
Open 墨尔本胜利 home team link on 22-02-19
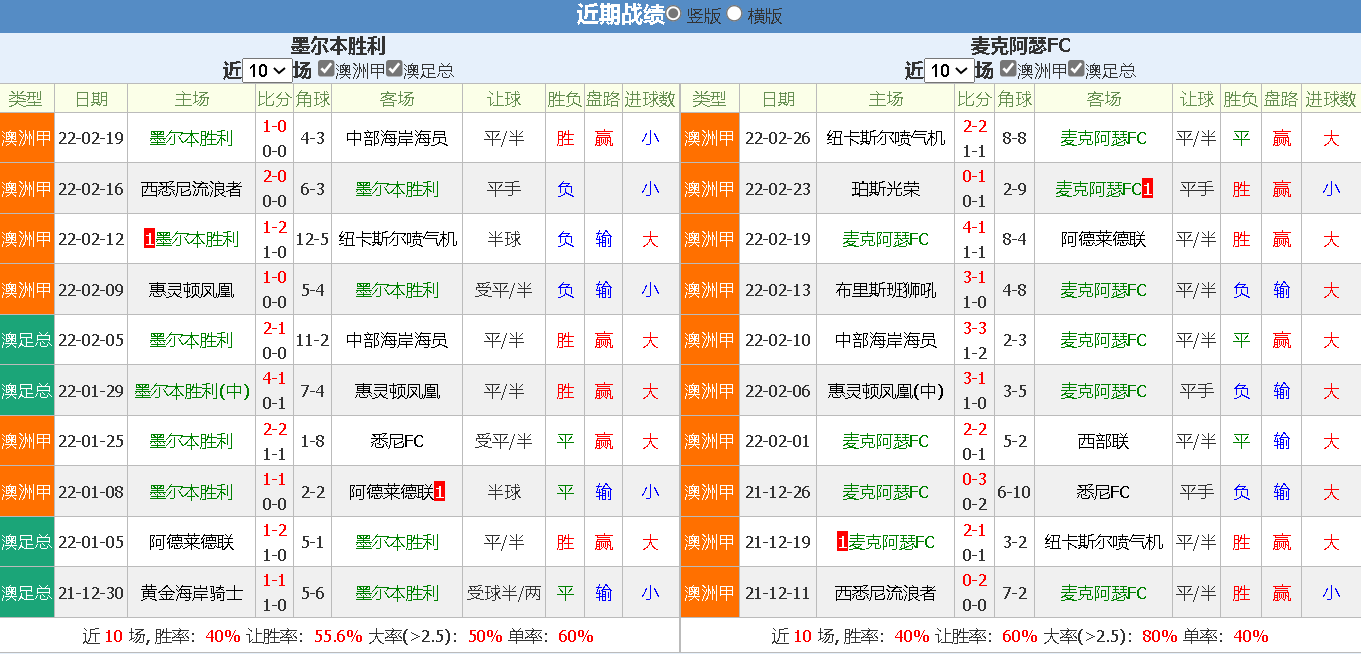[191, 138]
